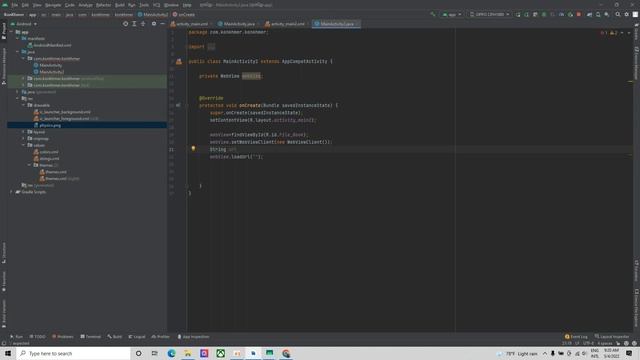Click the green Debug bug icon
640x360 pixels.
pyautogui.click(x=544, y=14)
